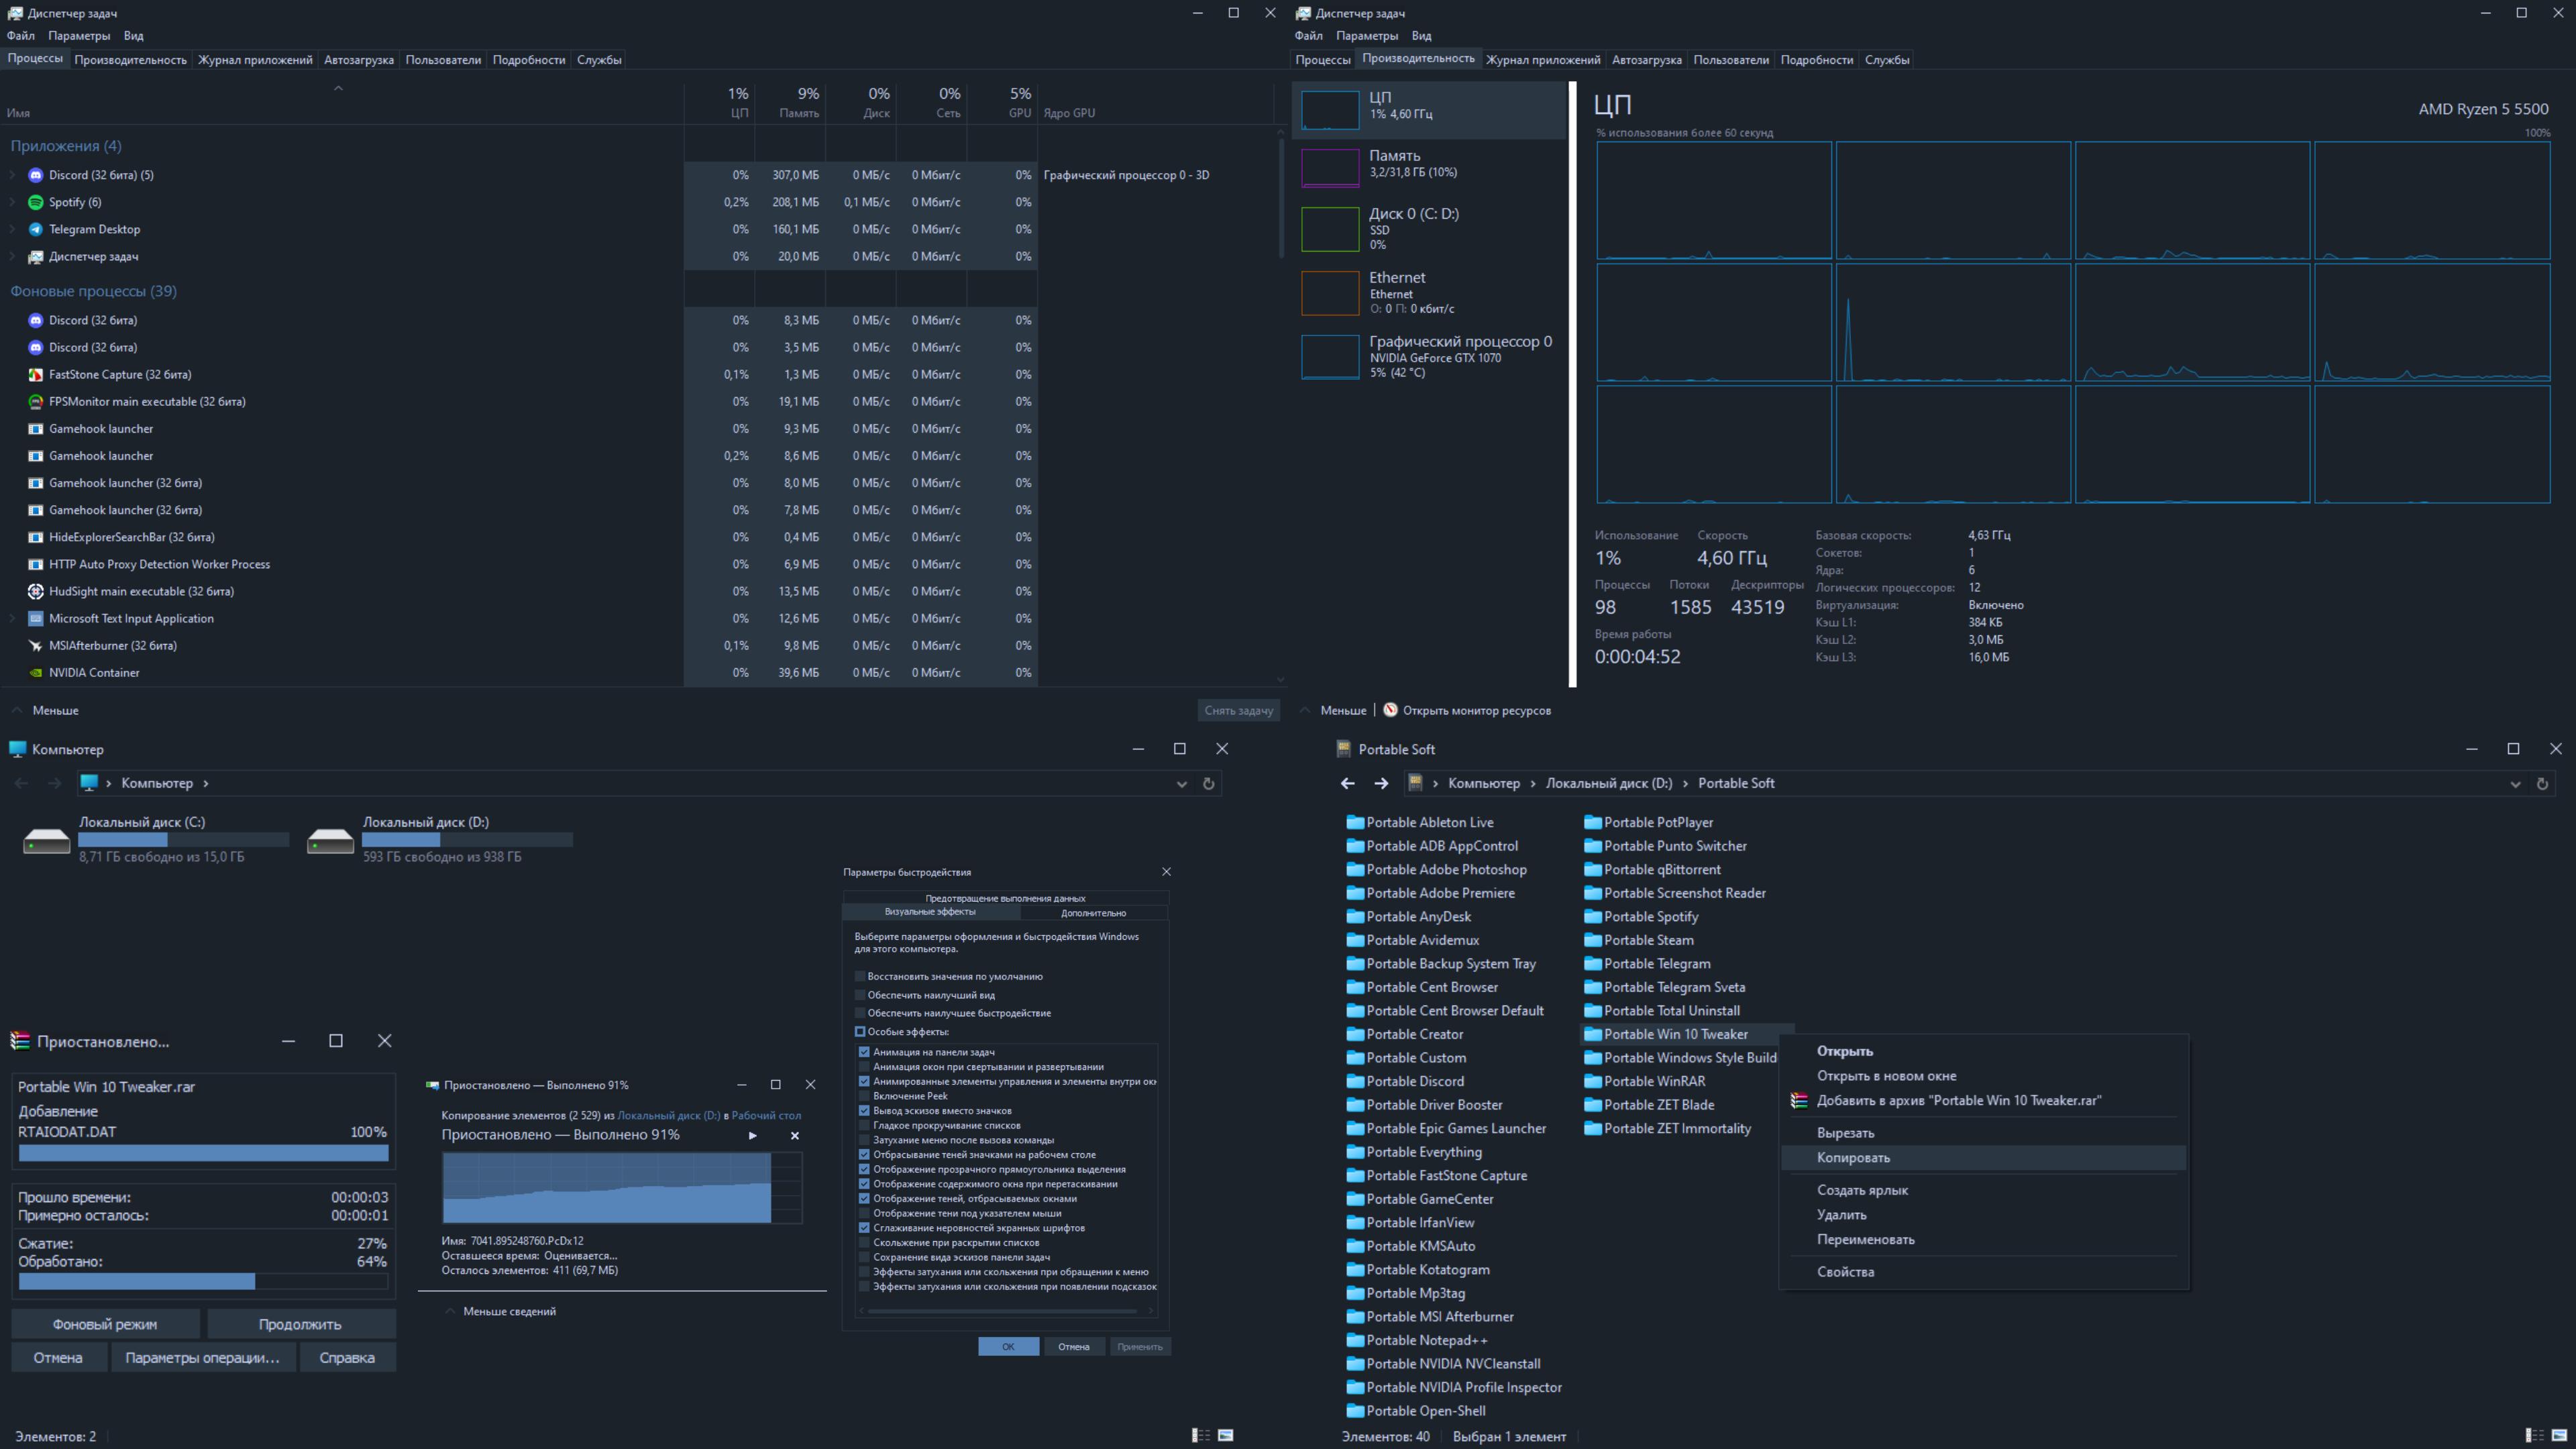
Task: Select Discord (32 бита) (5) app icon
Action: [x=35, y=175]
